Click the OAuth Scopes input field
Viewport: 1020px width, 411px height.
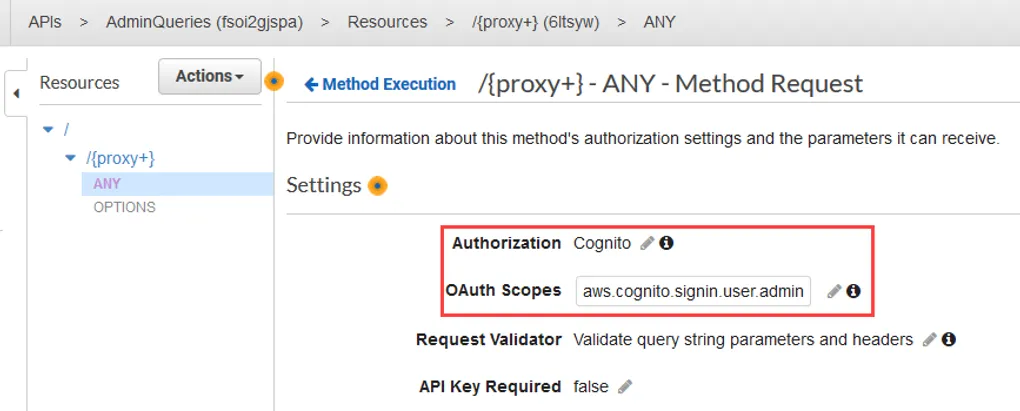[694, 291]
